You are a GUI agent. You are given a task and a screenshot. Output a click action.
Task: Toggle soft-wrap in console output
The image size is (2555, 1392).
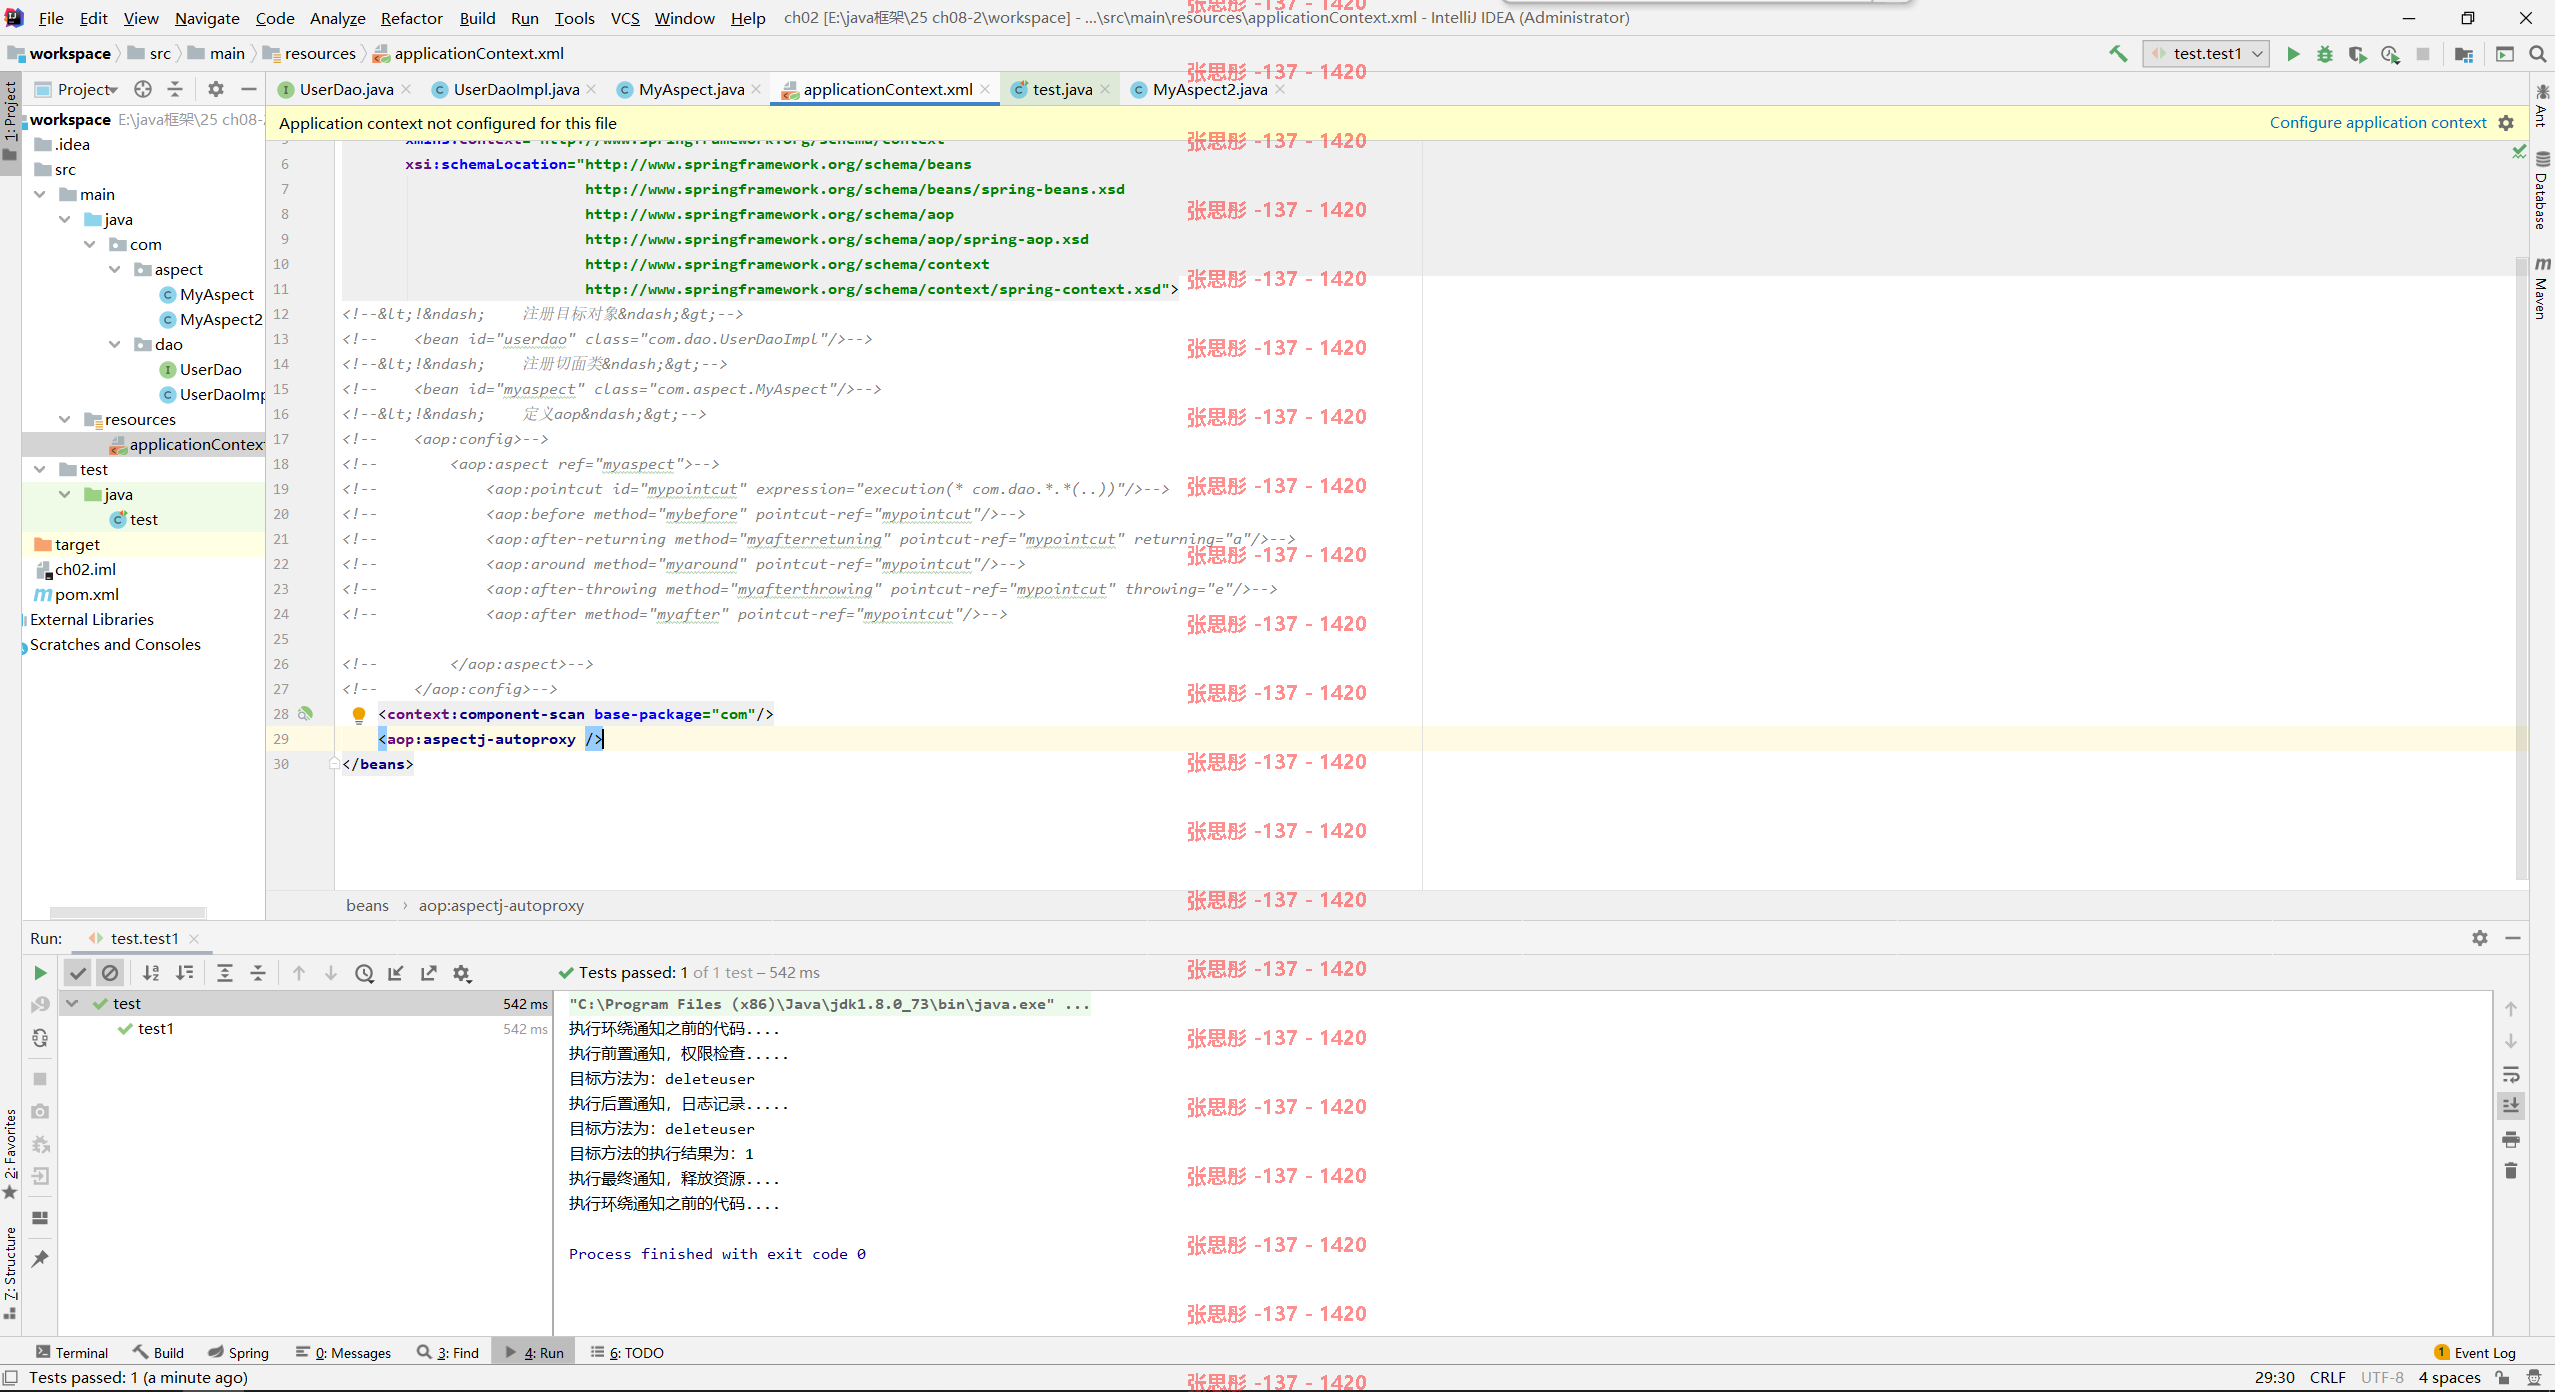[x=2511, y=1075]
